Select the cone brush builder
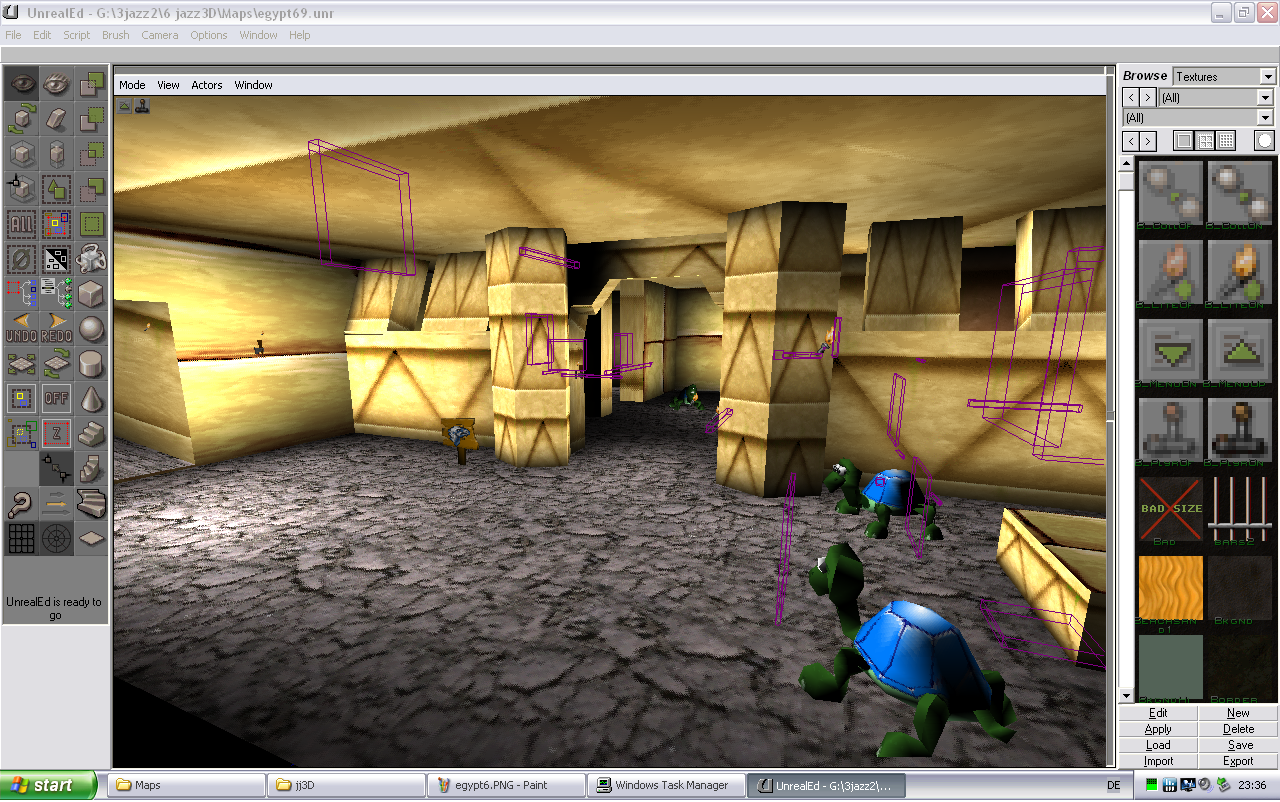Screen dimensions: 1280x802 pyautogui.click(x=91, y=399)
